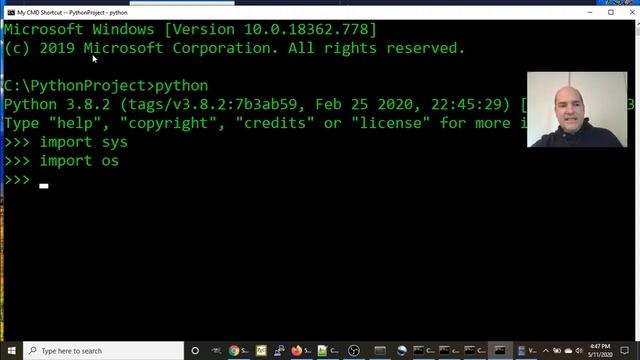Open the gray window app in taskbar
Image resolution: width=640 pixels, height=360 pixels.
tap(380, 351)
